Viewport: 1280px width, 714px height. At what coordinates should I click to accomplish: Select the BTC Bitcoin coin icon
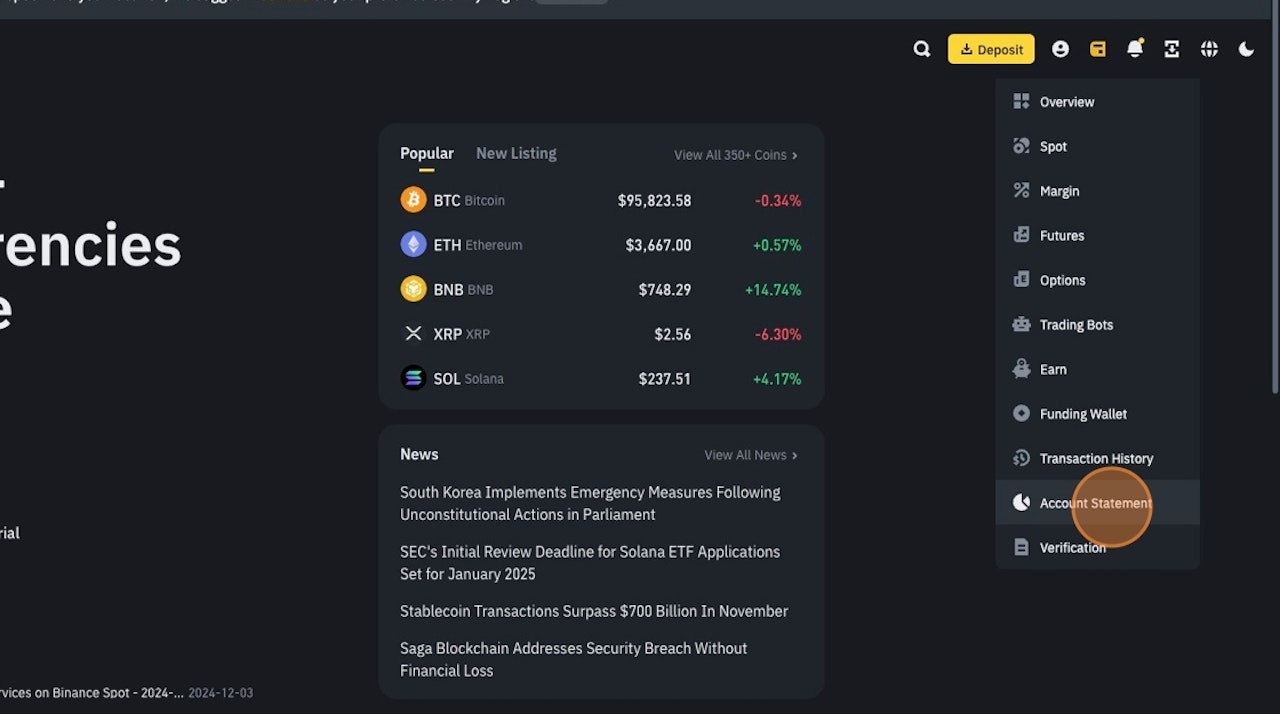pyautogui.click(x=413, y=199)
